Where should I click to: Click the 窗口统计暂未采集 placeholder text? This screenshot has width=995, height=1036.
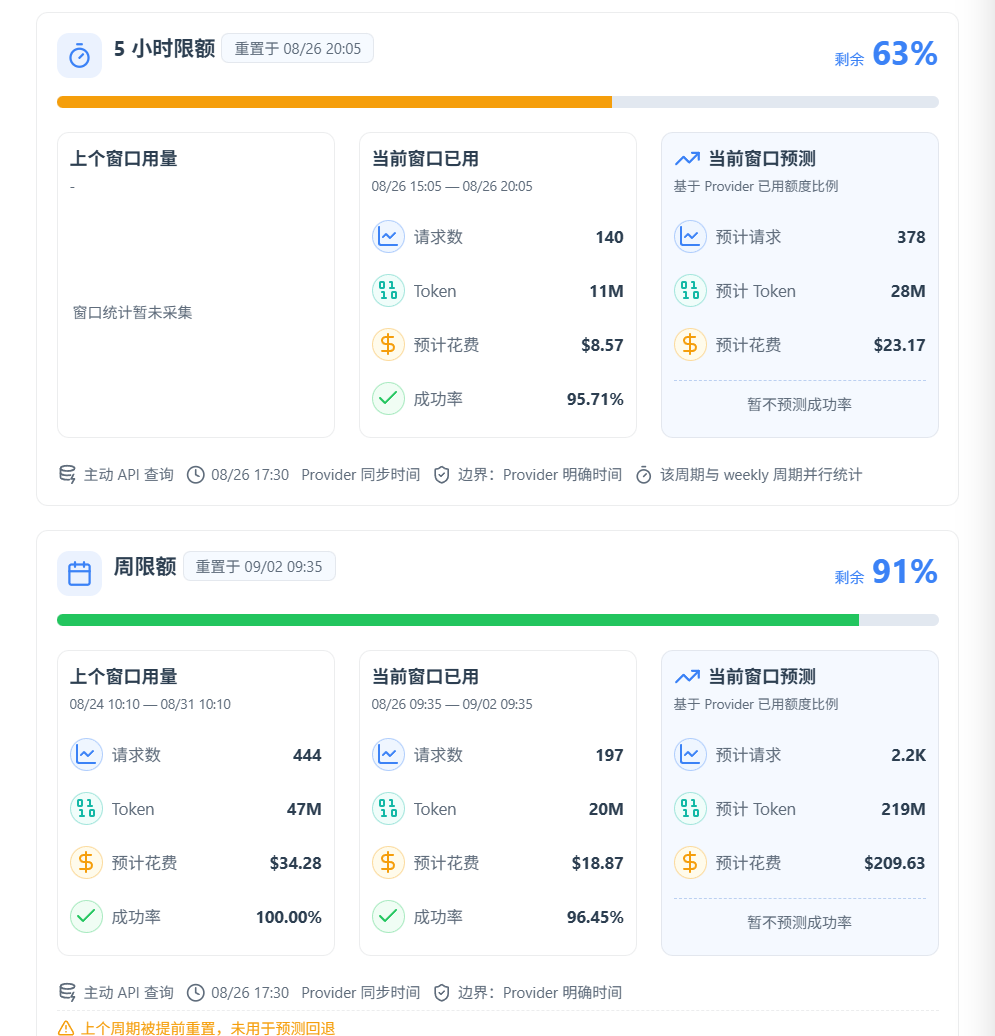[132, 313]
